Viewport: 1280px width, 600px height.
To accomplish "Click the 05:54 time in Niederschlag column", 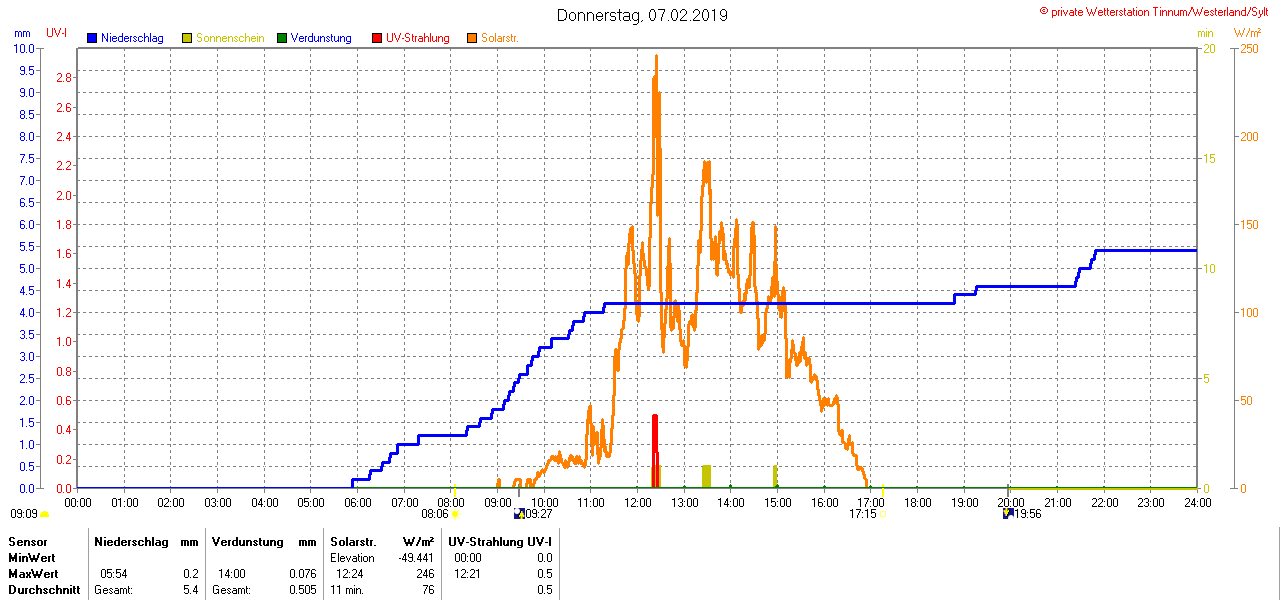I will pos(113,574).
